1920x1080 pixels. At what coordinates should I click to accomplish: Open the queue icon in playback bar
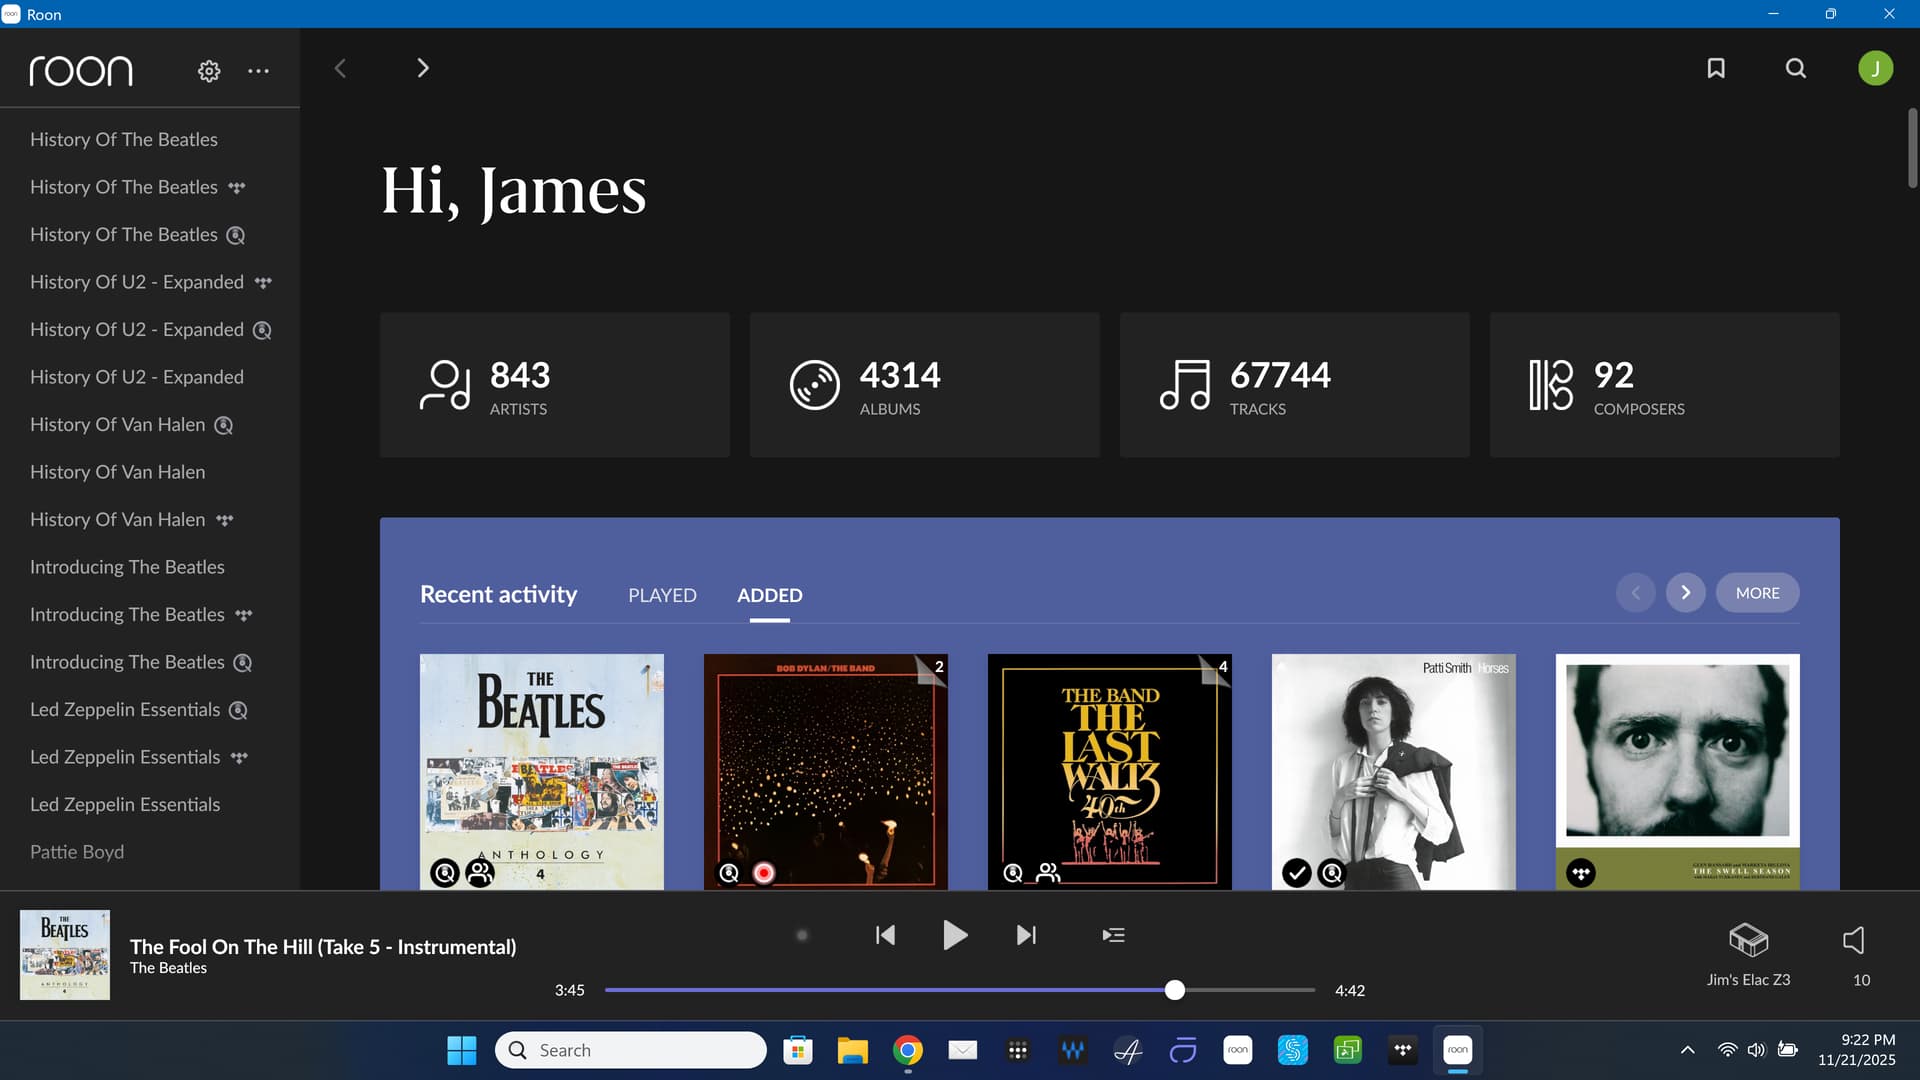tap(1113, 935)
